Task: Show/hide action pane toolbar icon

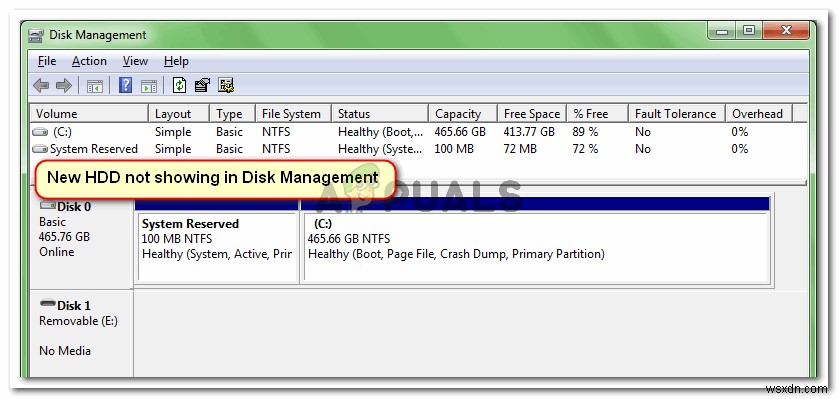Action: pyautogui.click(x=149, y=86)
